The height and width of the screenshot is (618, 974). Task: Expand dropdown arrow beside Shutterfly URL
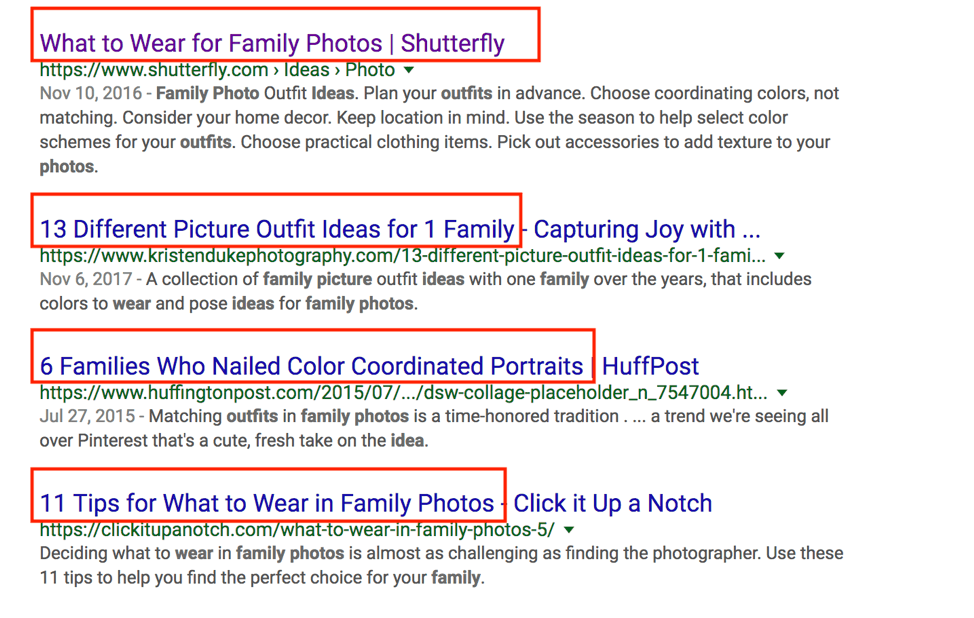coord(408,71)
